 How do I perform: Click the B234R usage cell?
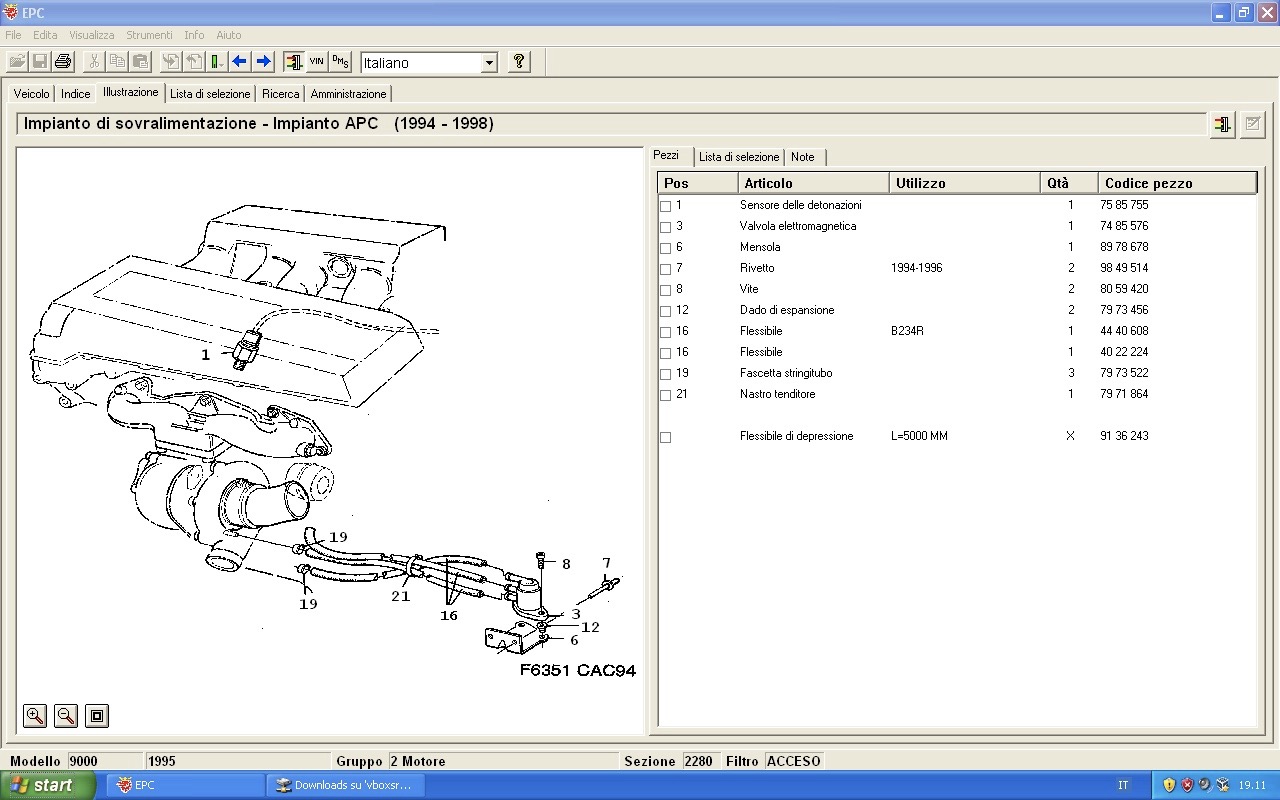tap(908, 331)
